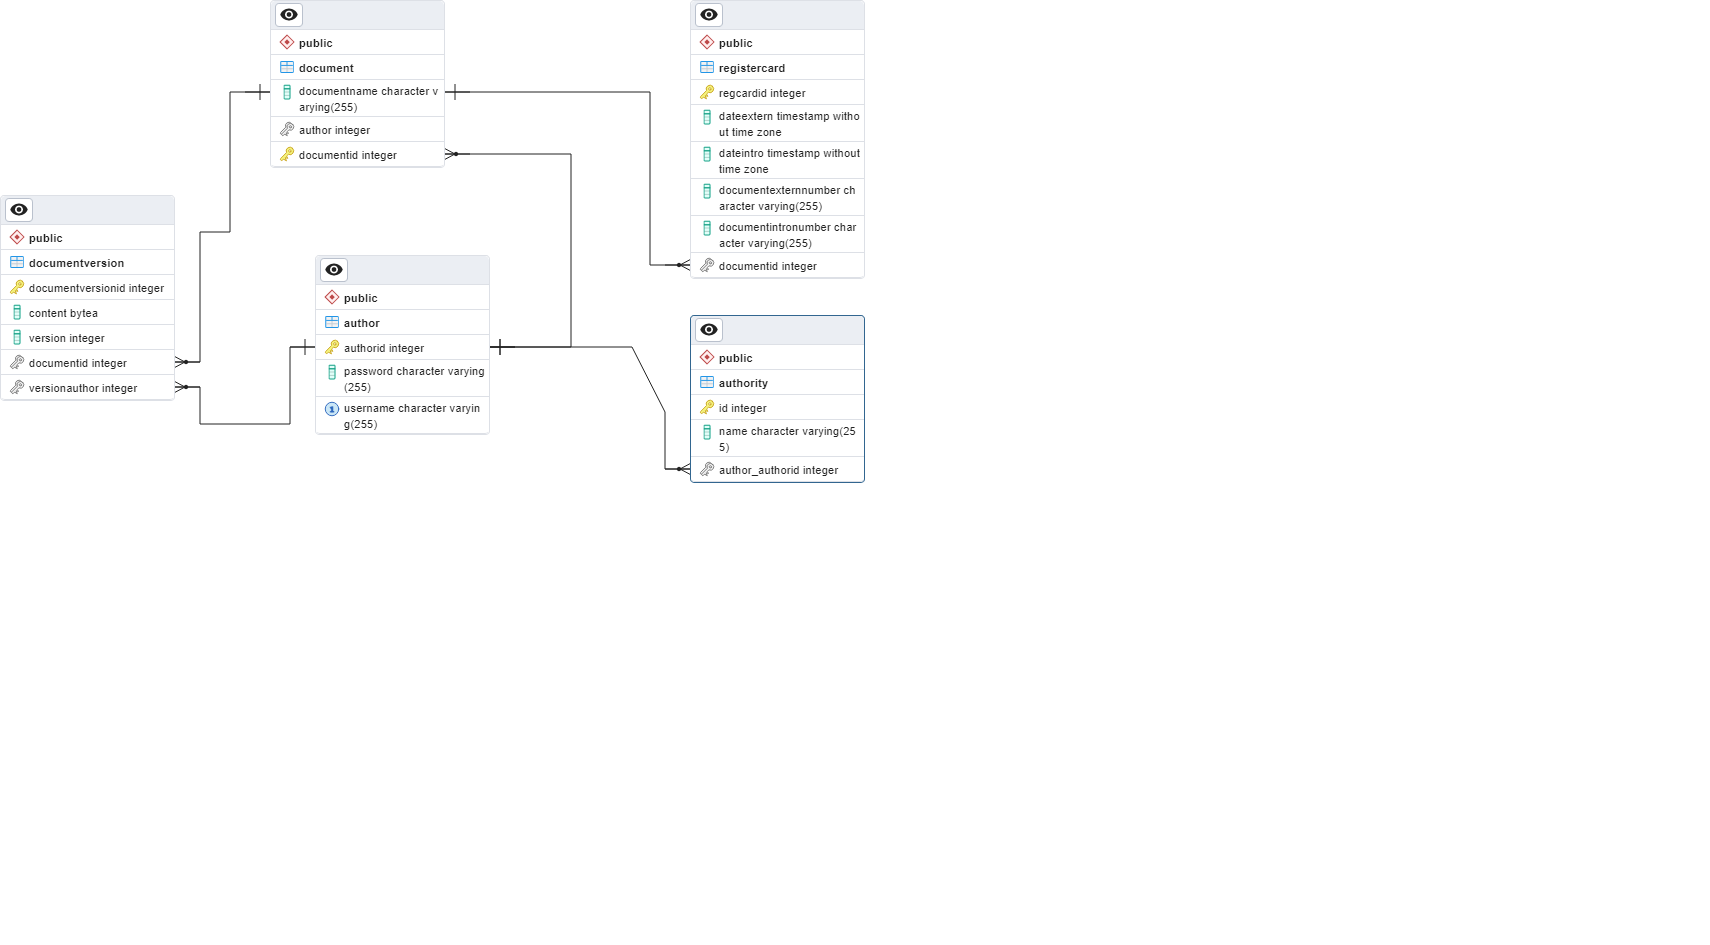
Task: Click the schema icon in documentversion table
Action: coord(17,237)
